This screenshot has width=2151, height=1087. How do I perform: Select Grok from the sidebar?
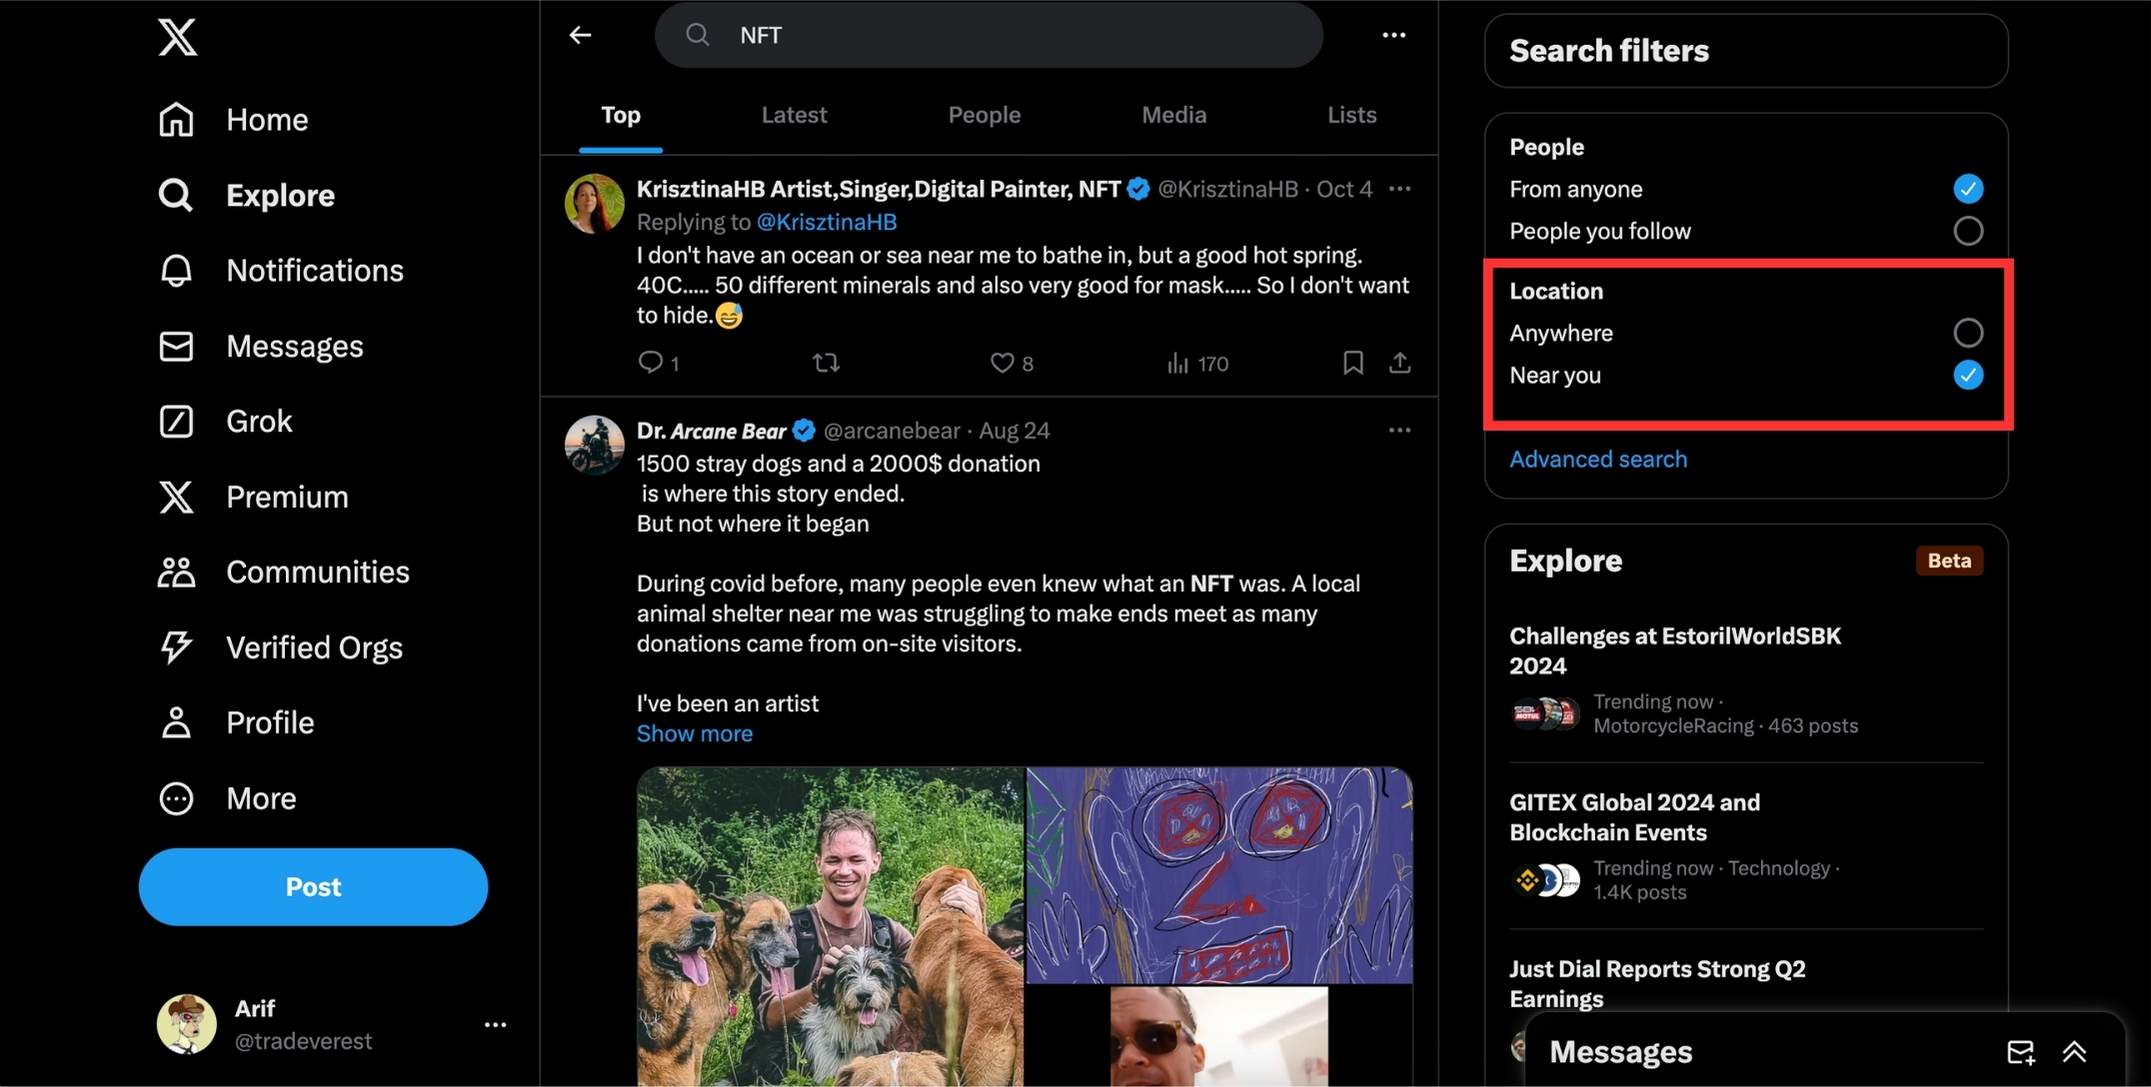click(175, 421)
